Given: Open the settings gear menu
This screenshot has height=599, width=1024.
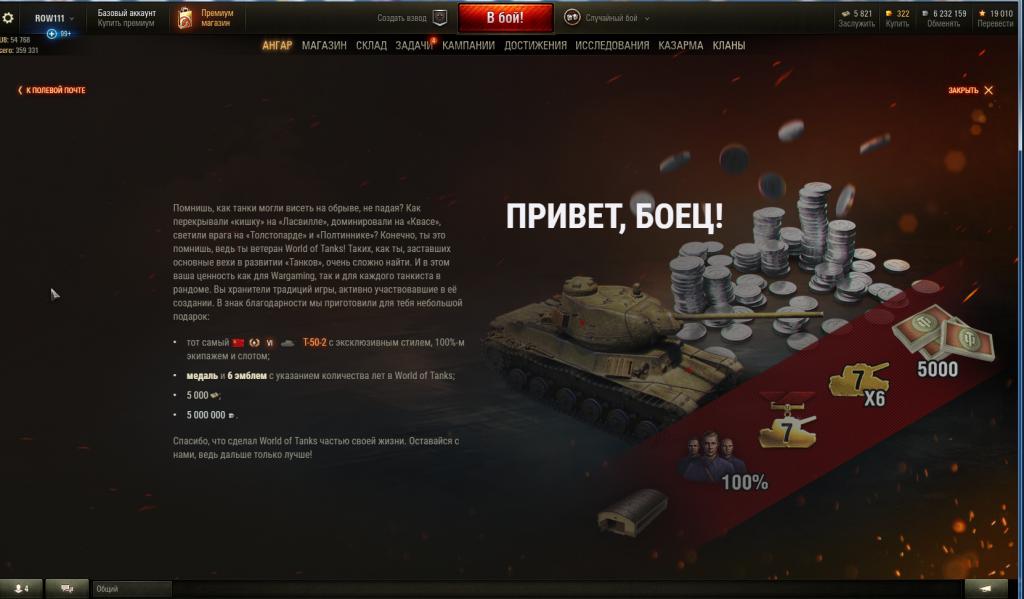Looking at the screenshot, I should pyautogui.click(x=8, y=18).
